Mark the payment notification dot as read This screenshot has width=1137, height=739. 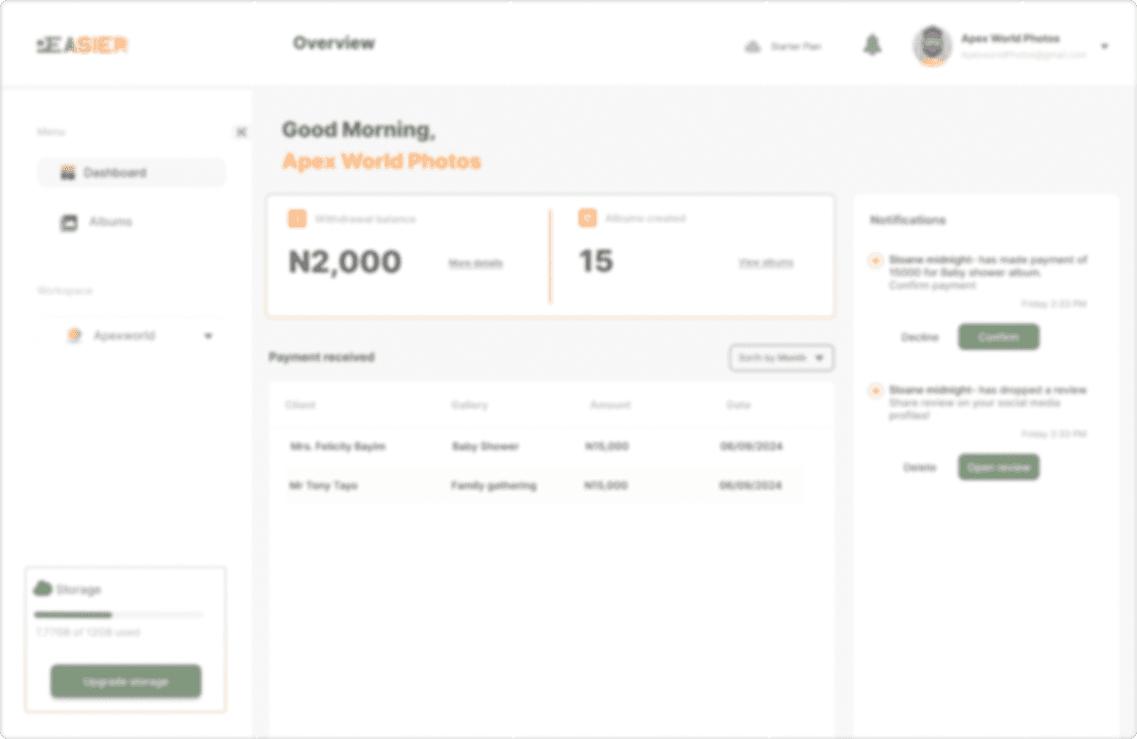[x=874, y=260]
